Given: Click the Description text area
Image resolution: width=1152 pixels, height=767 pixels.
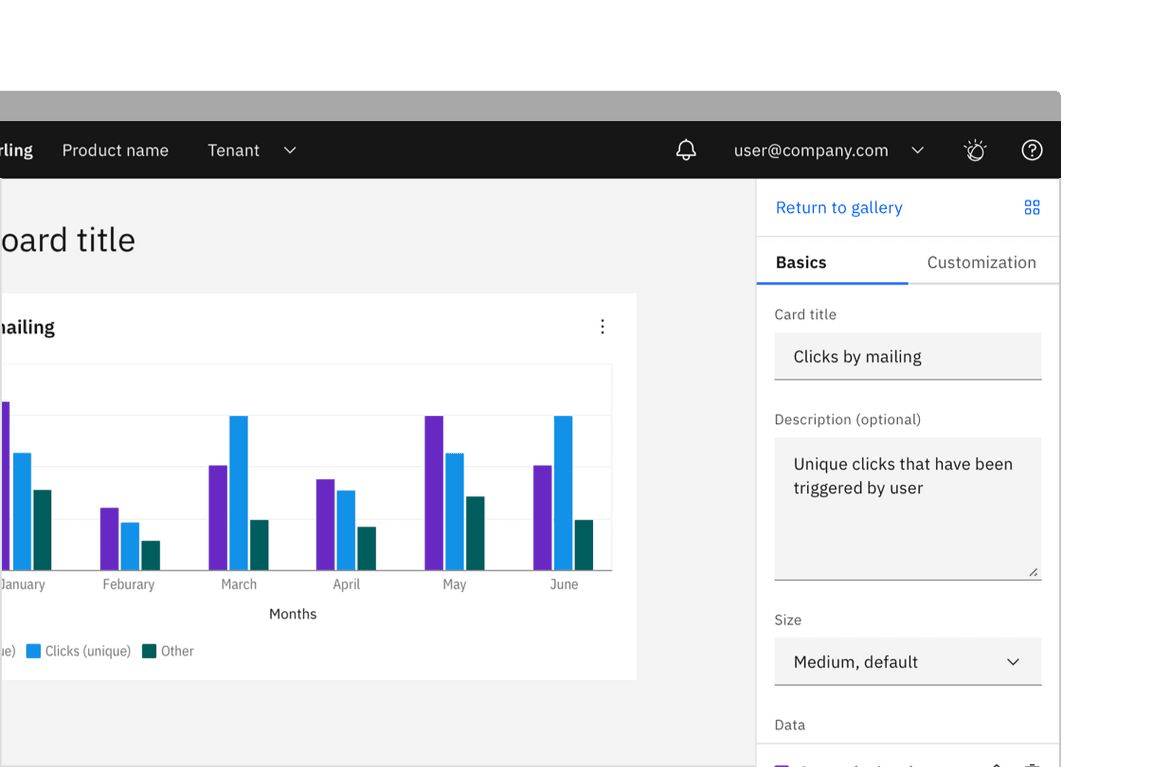Looking at the screenshot, I should point(907,508).
